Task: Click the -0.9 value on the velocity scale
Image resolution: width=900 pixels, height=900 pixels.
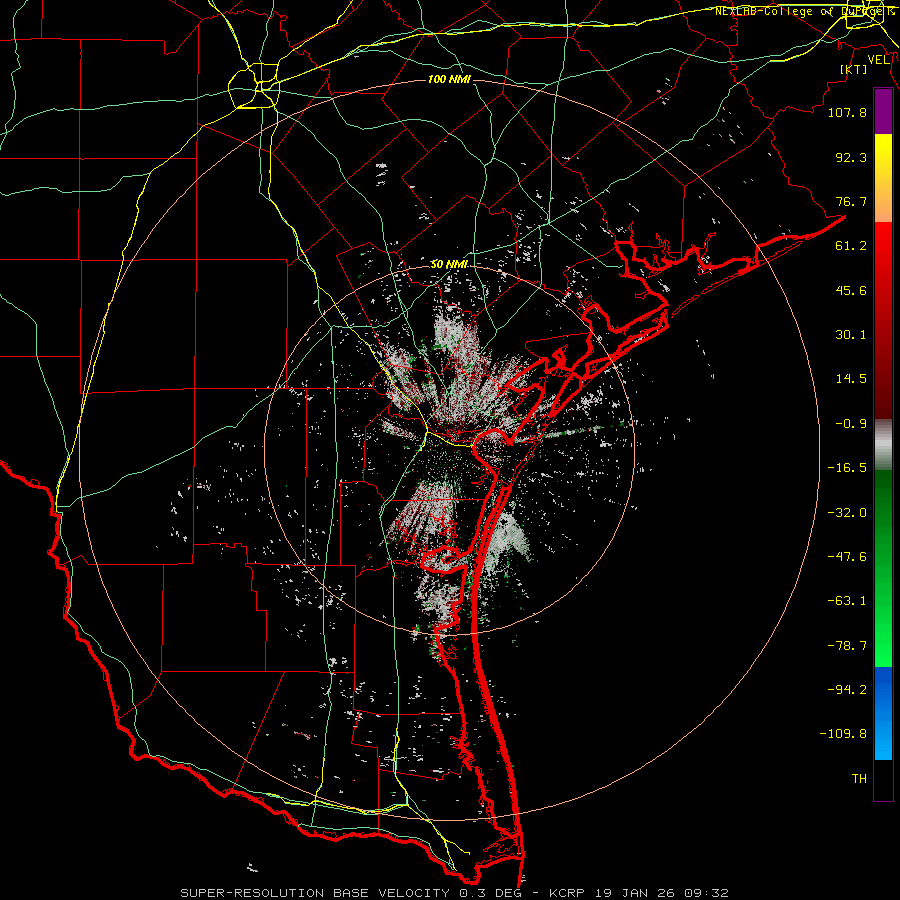Action: click(x=851, y=424)
